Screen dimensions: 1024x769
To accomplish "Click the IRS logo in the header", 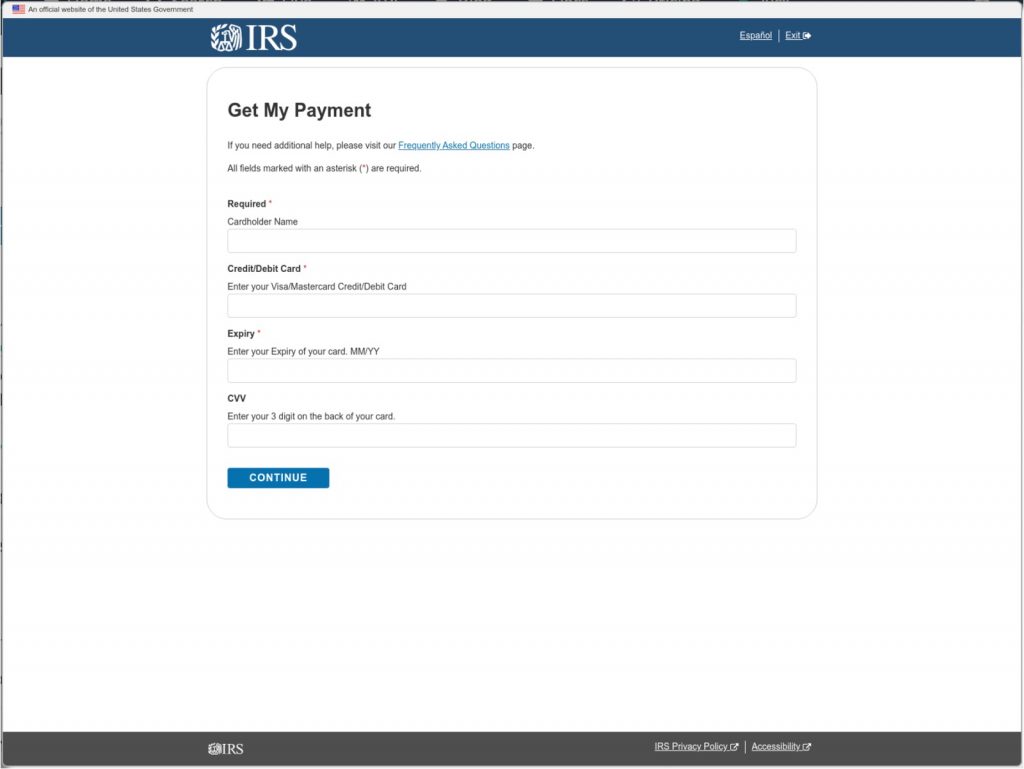I will pos(253,37).
